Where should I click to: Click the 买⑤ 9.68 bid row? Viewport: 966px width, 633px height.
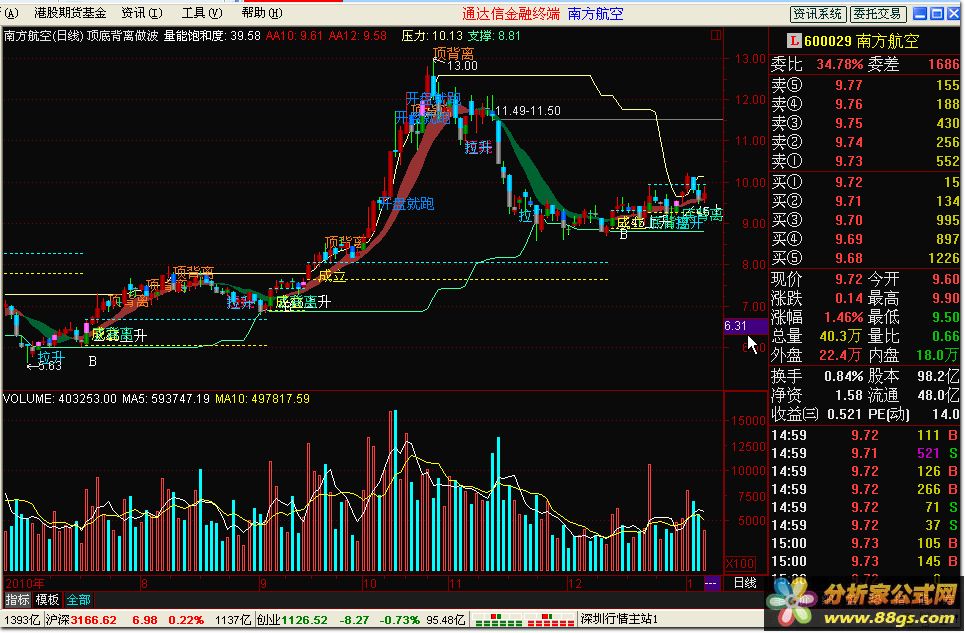click(x=865, y=259)
